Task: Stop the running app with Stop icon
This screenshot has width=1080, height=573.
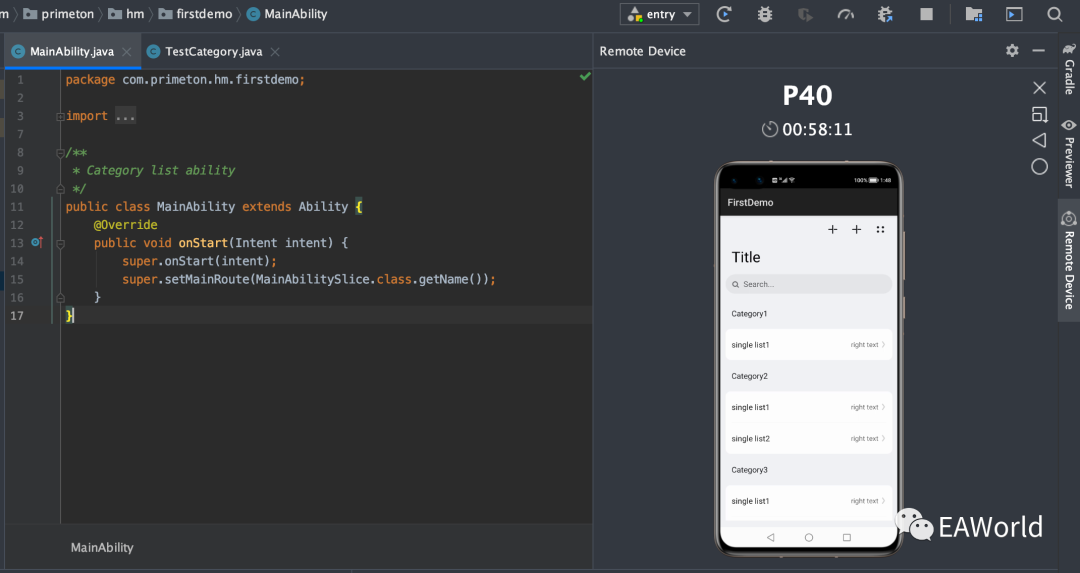Action: [x=926, y=14]
